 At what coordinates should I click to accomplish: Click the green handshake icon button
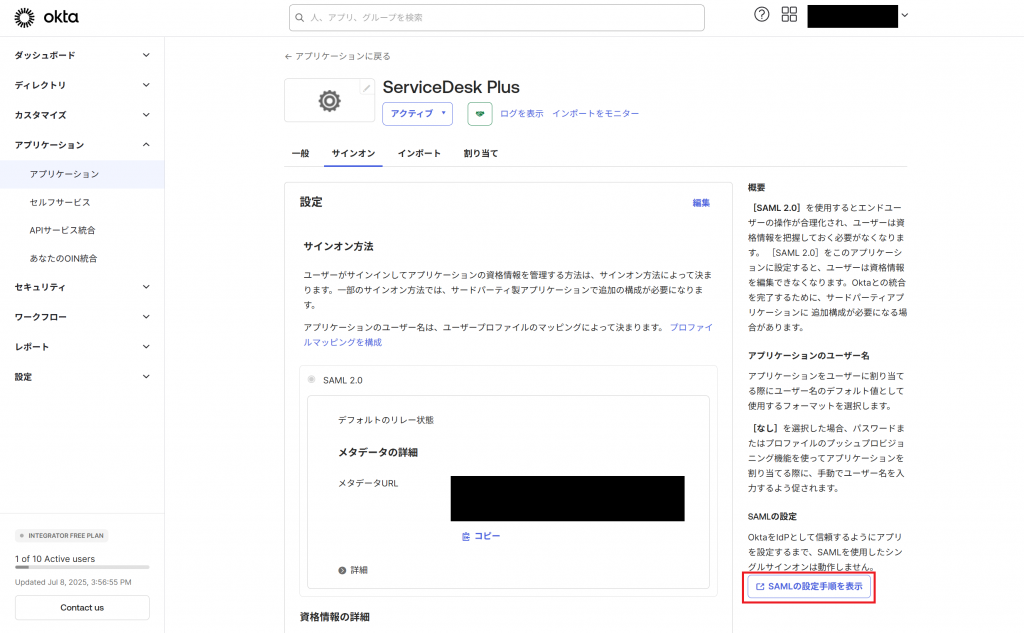coord(479,114)
